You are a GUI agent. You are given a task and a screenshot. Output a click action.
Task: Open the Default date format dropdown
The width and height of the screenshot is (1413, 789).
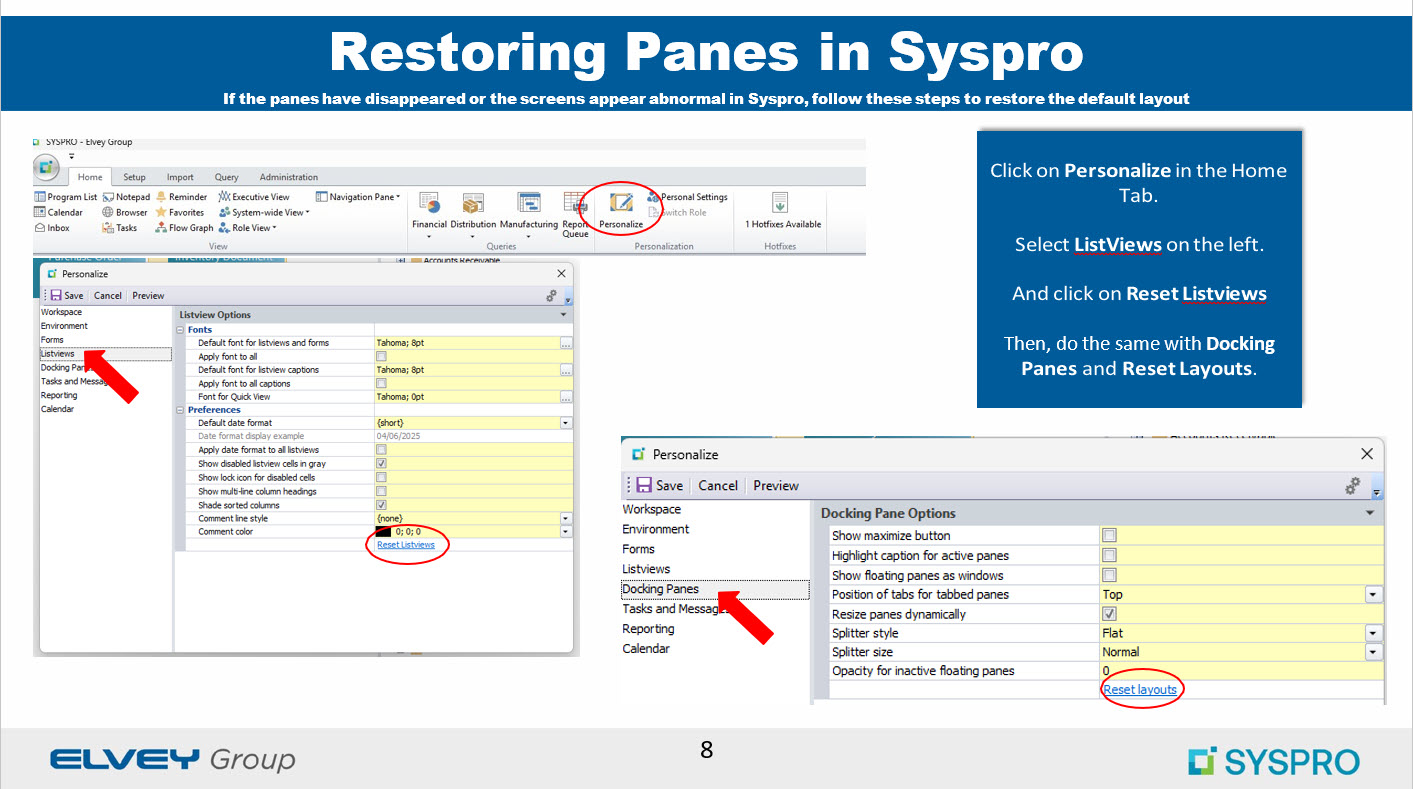pos(566,423)
